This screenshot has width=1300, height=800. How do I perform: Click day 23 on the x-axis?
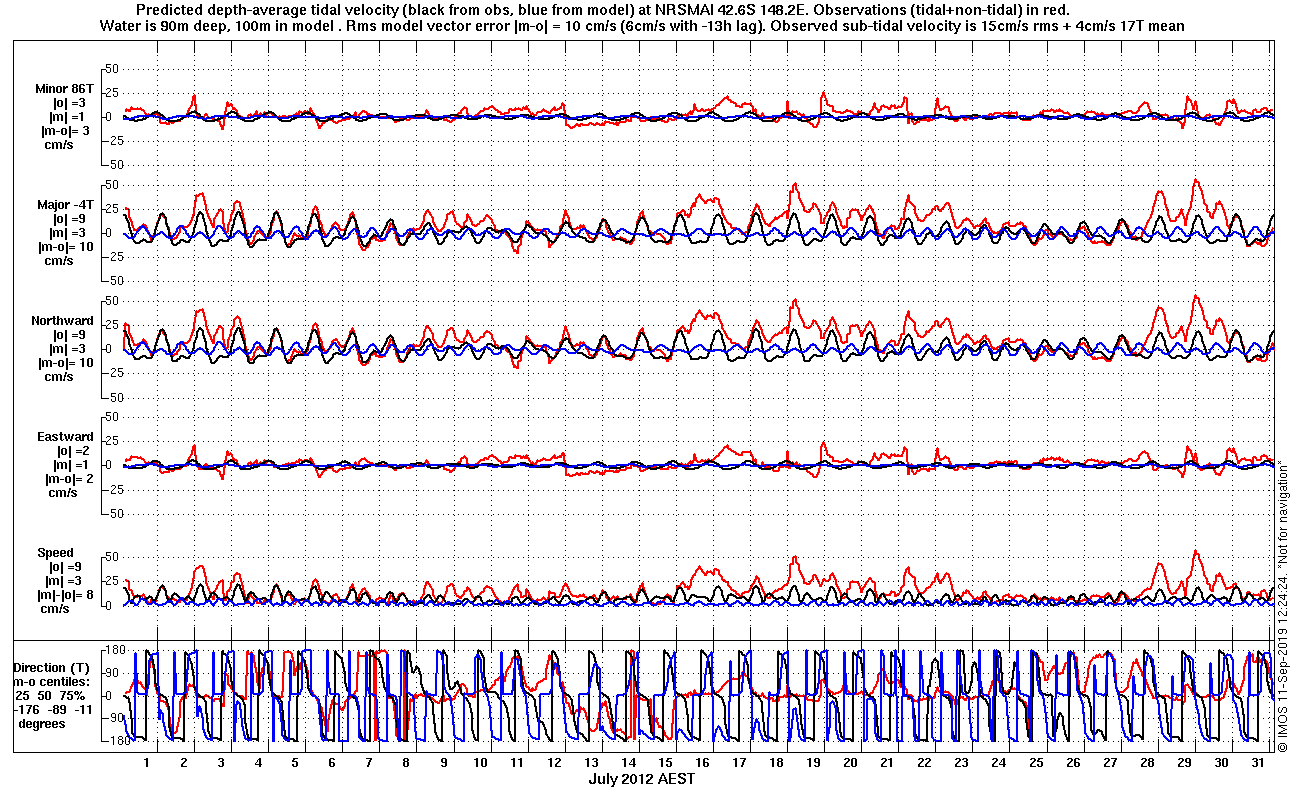coord(961,762)
